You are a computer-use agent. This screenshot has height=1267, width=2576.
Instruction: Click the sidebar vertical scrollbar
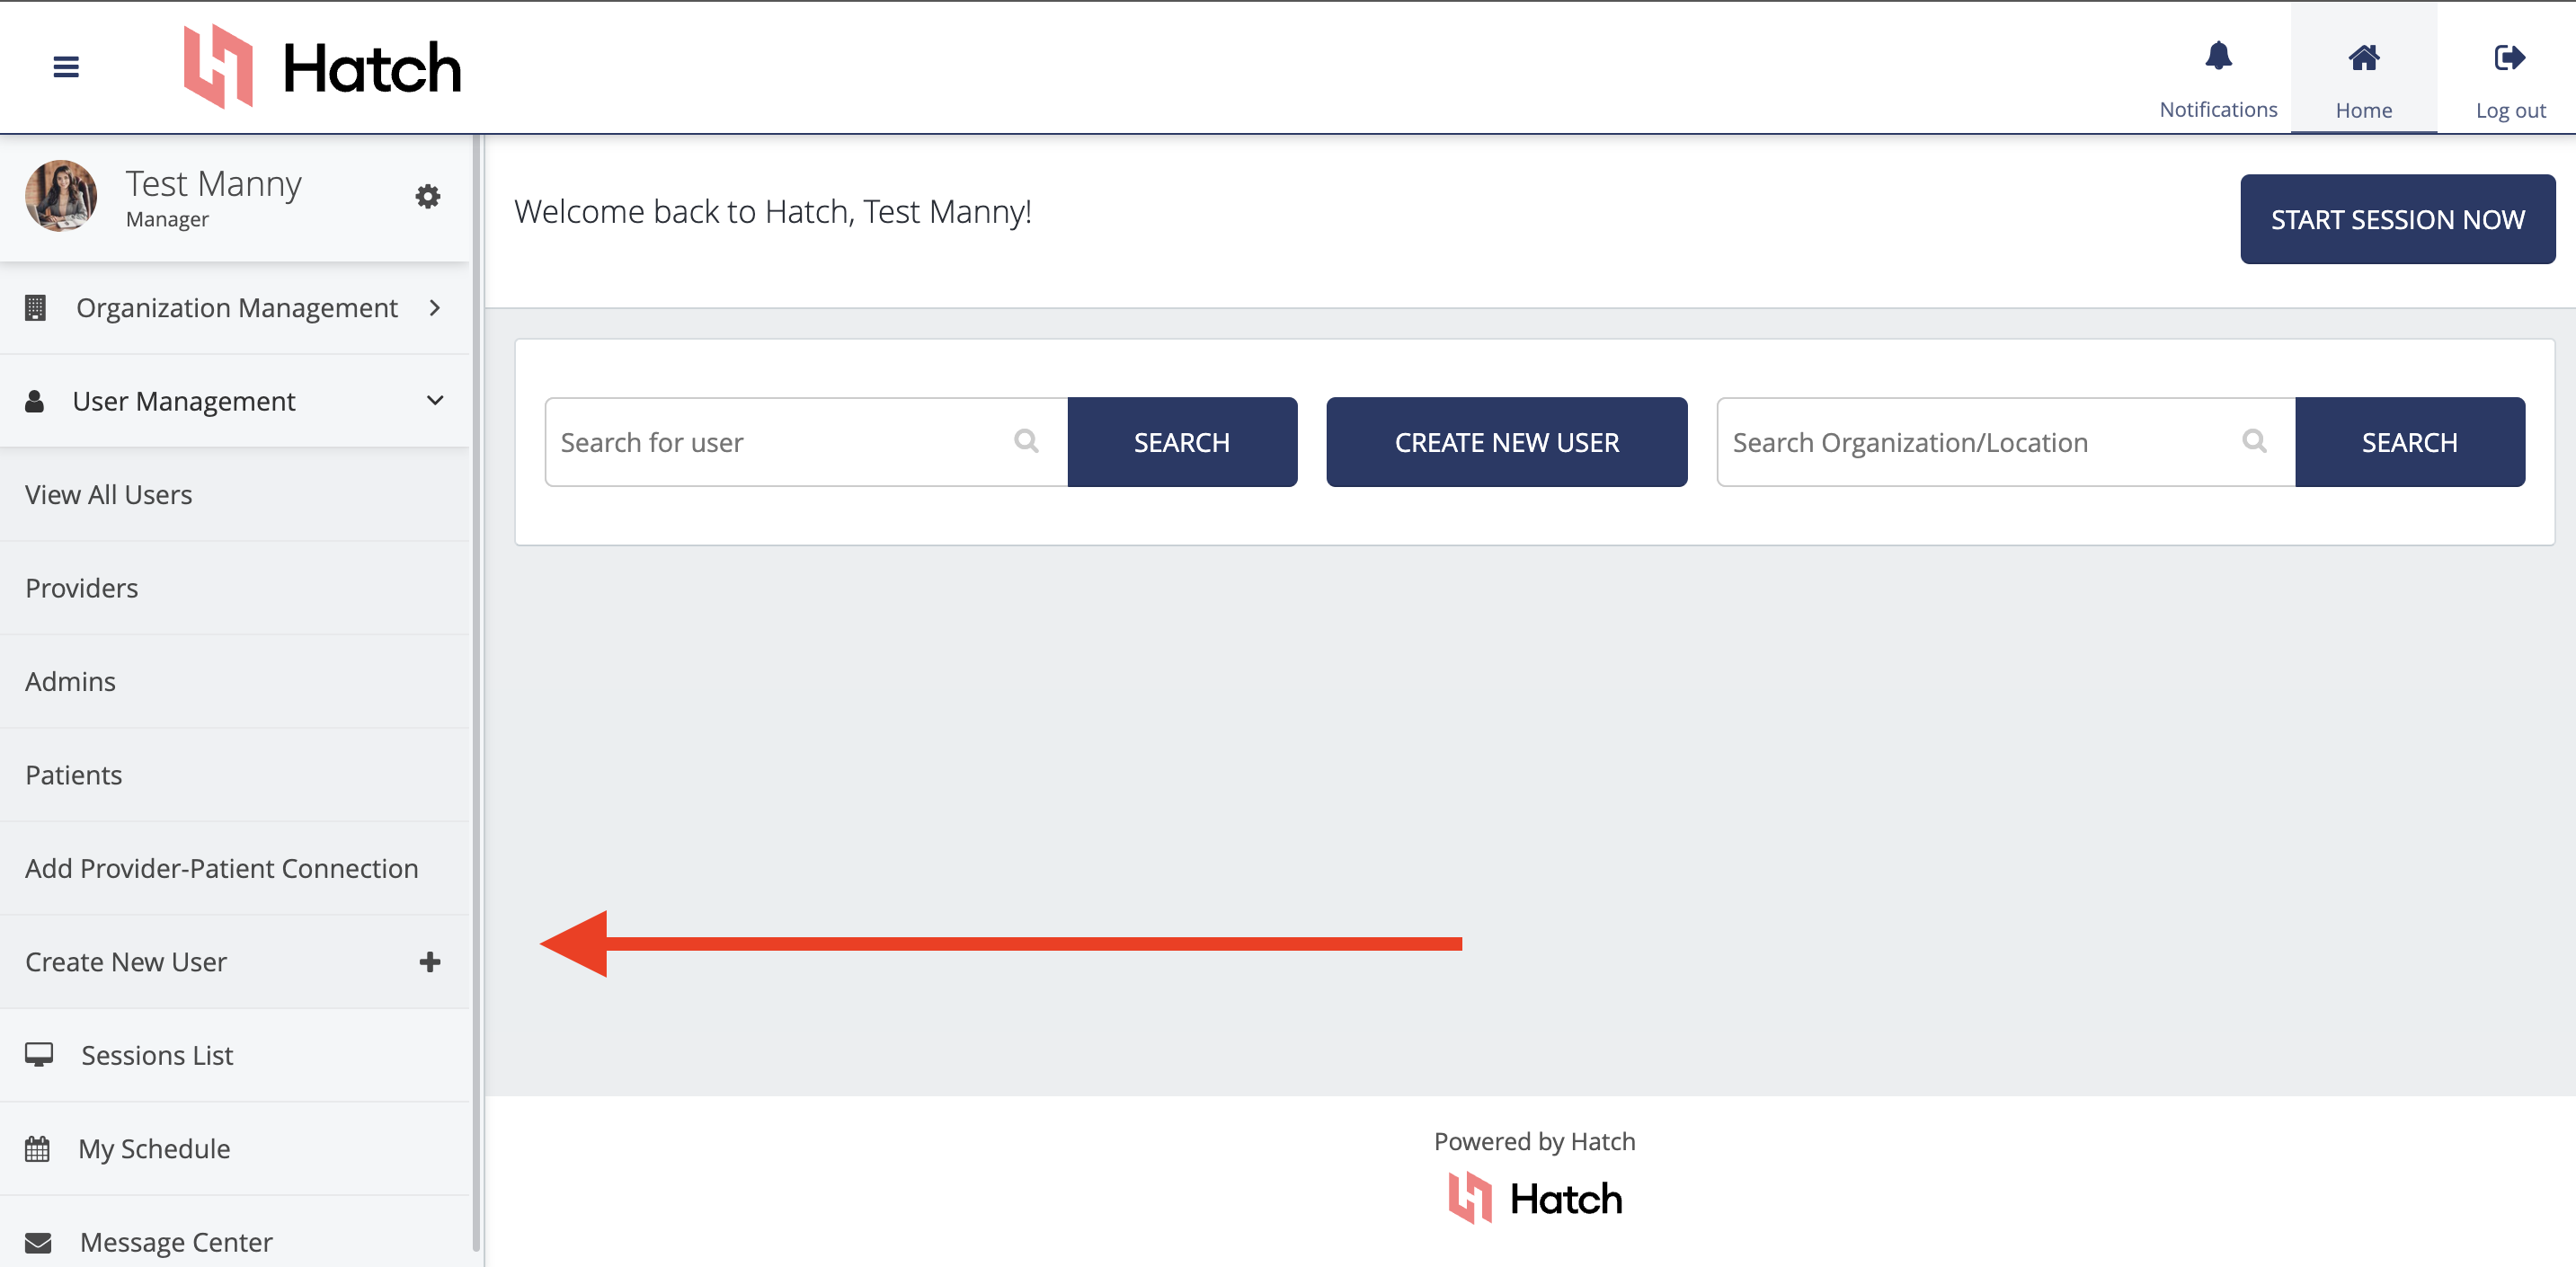[x=476, y=692]
